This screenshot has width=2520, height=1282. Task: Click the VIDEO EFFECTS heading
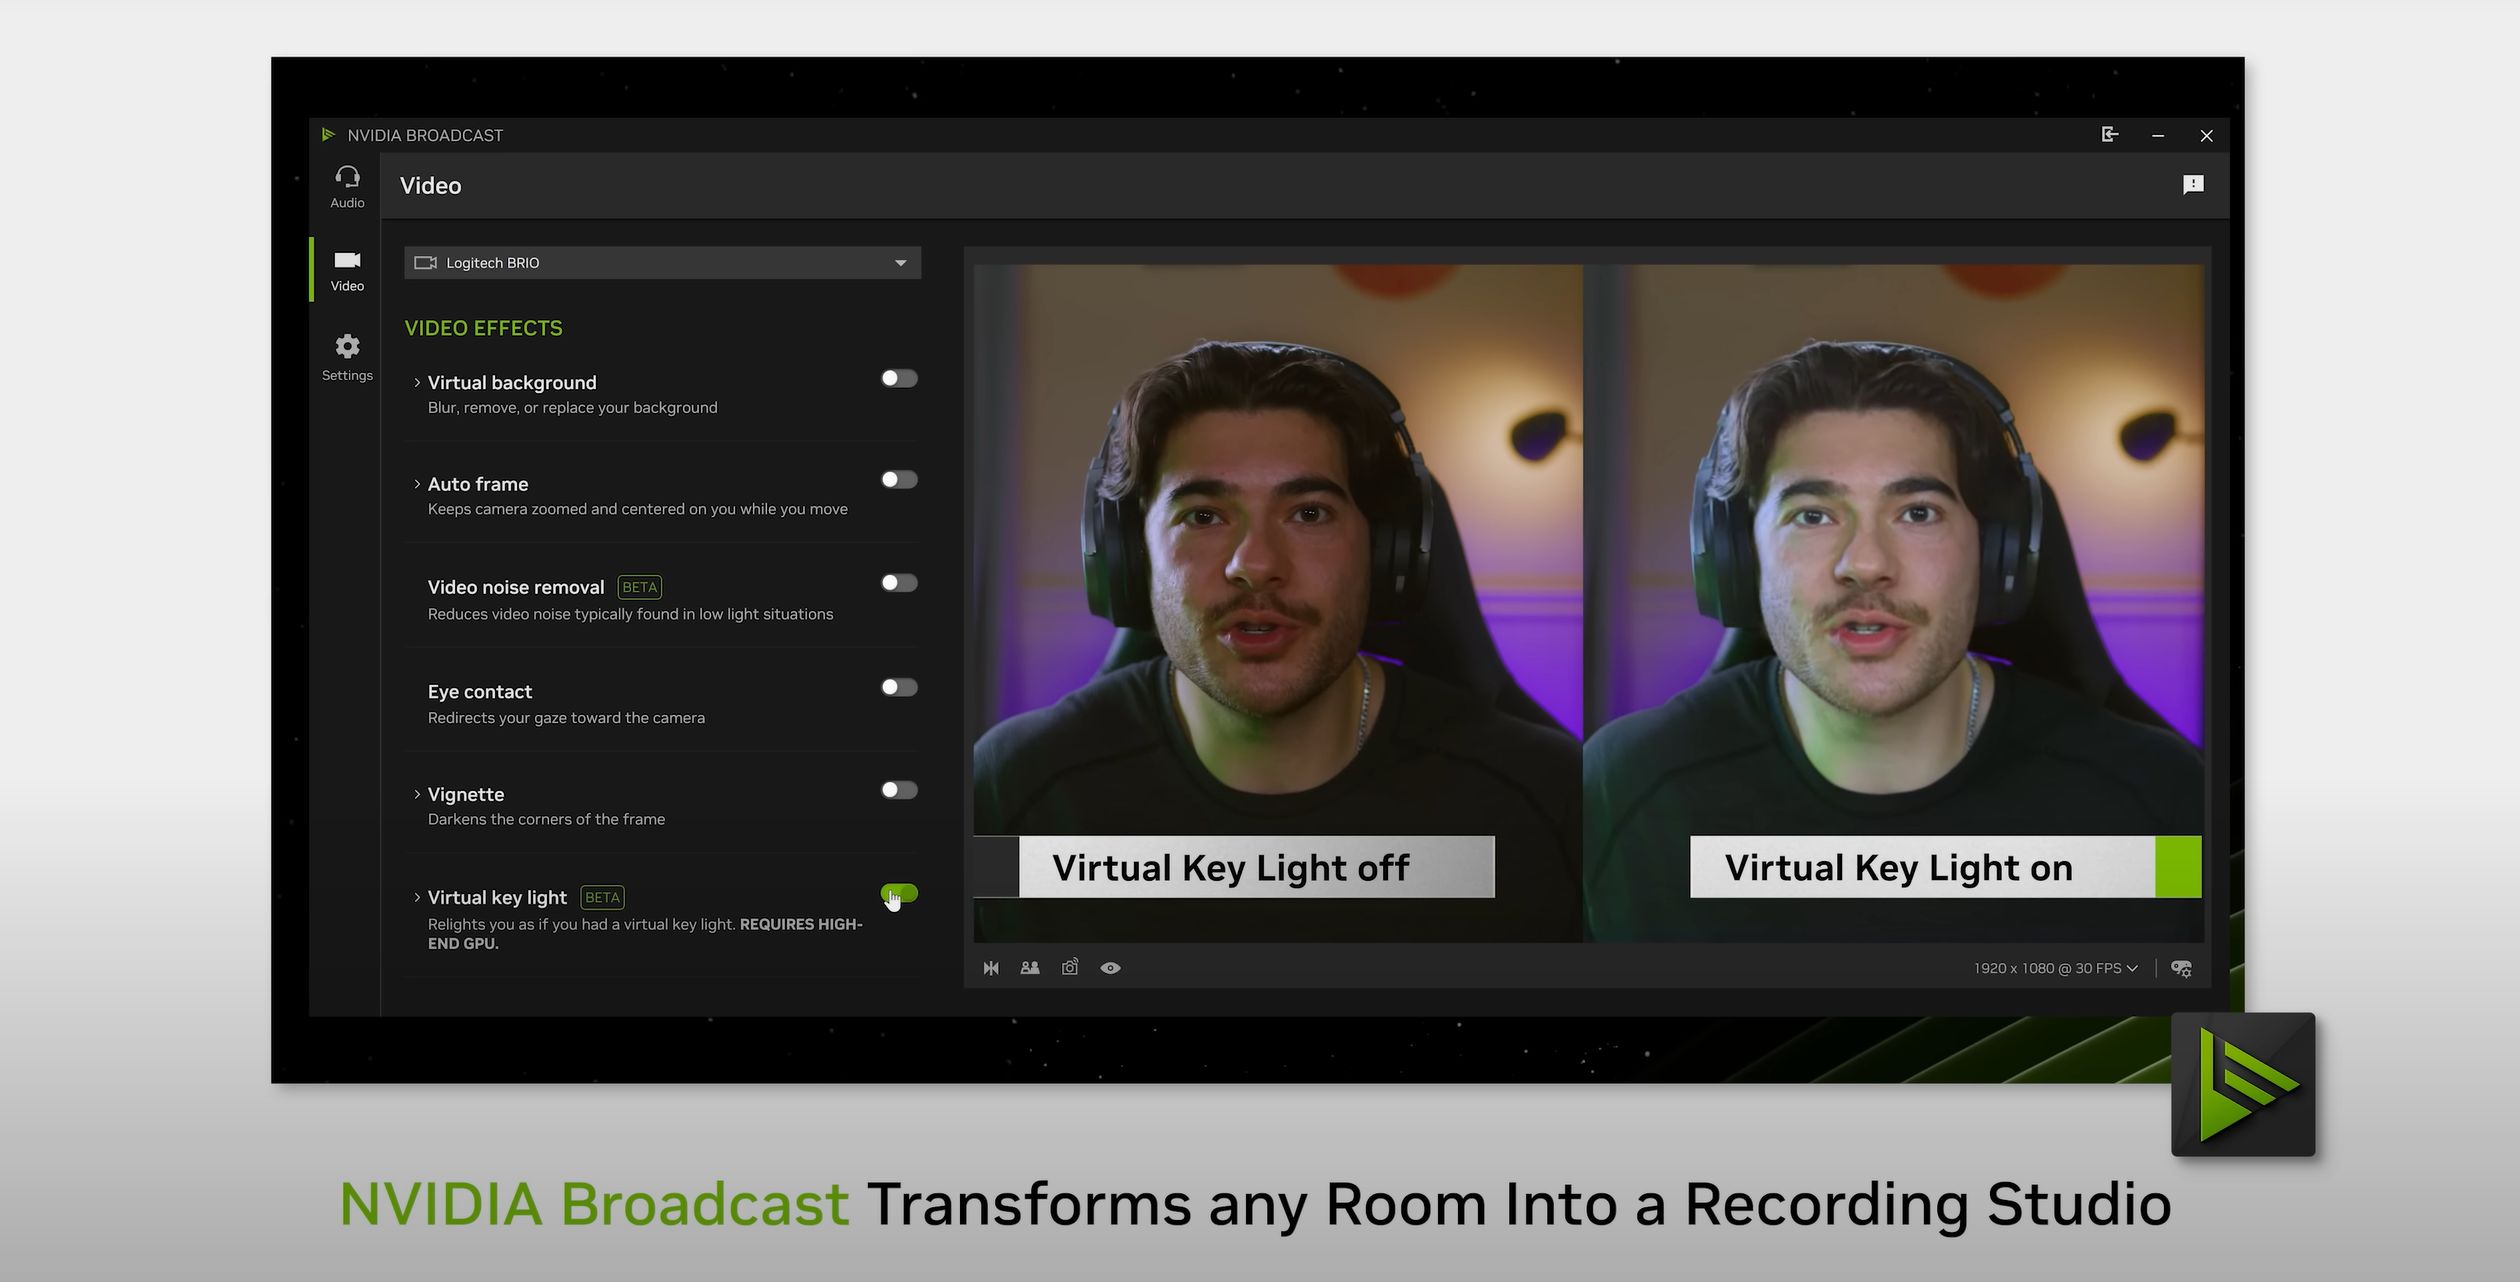[x=483, y=328]
